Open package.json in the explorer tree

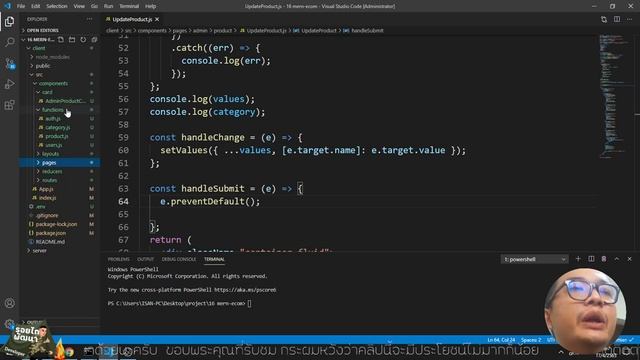[x=51, y=233]
